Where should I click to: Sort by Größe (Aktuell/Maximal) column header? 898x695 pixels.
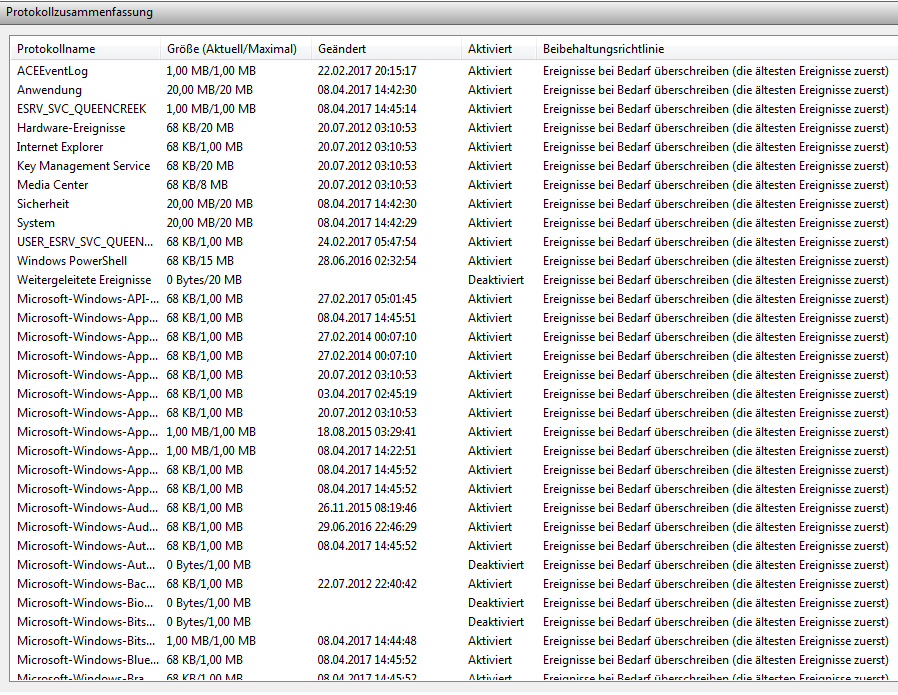coord(236,49)
